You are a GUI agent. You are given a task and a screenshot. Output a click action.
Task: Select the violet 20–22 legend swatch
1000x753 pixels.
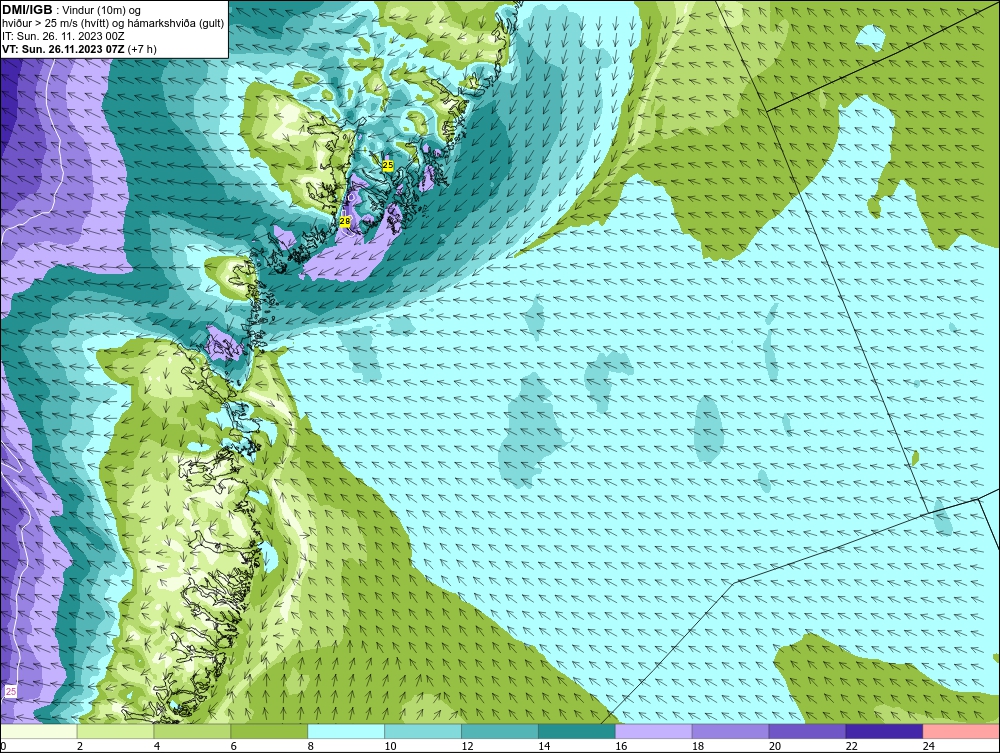[x=807, y=731]
